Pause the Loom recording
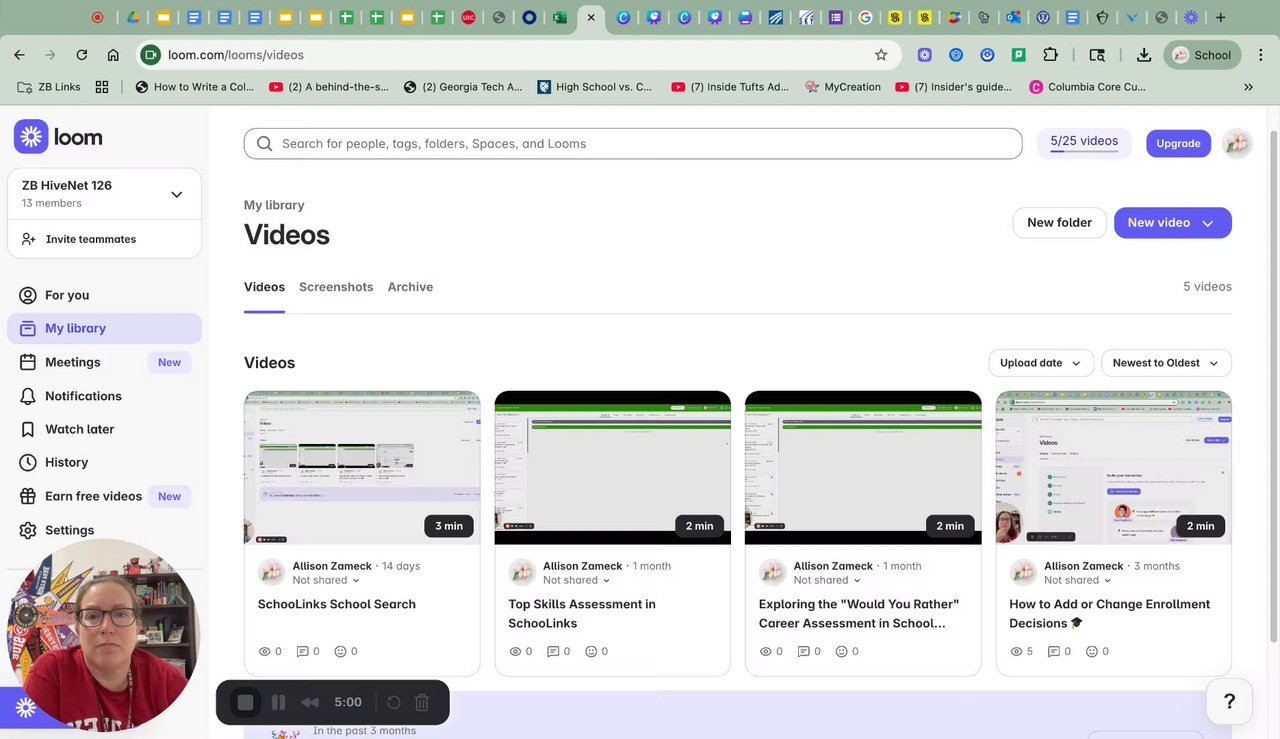Screen dimensions: 1280x739 point(279,702)
